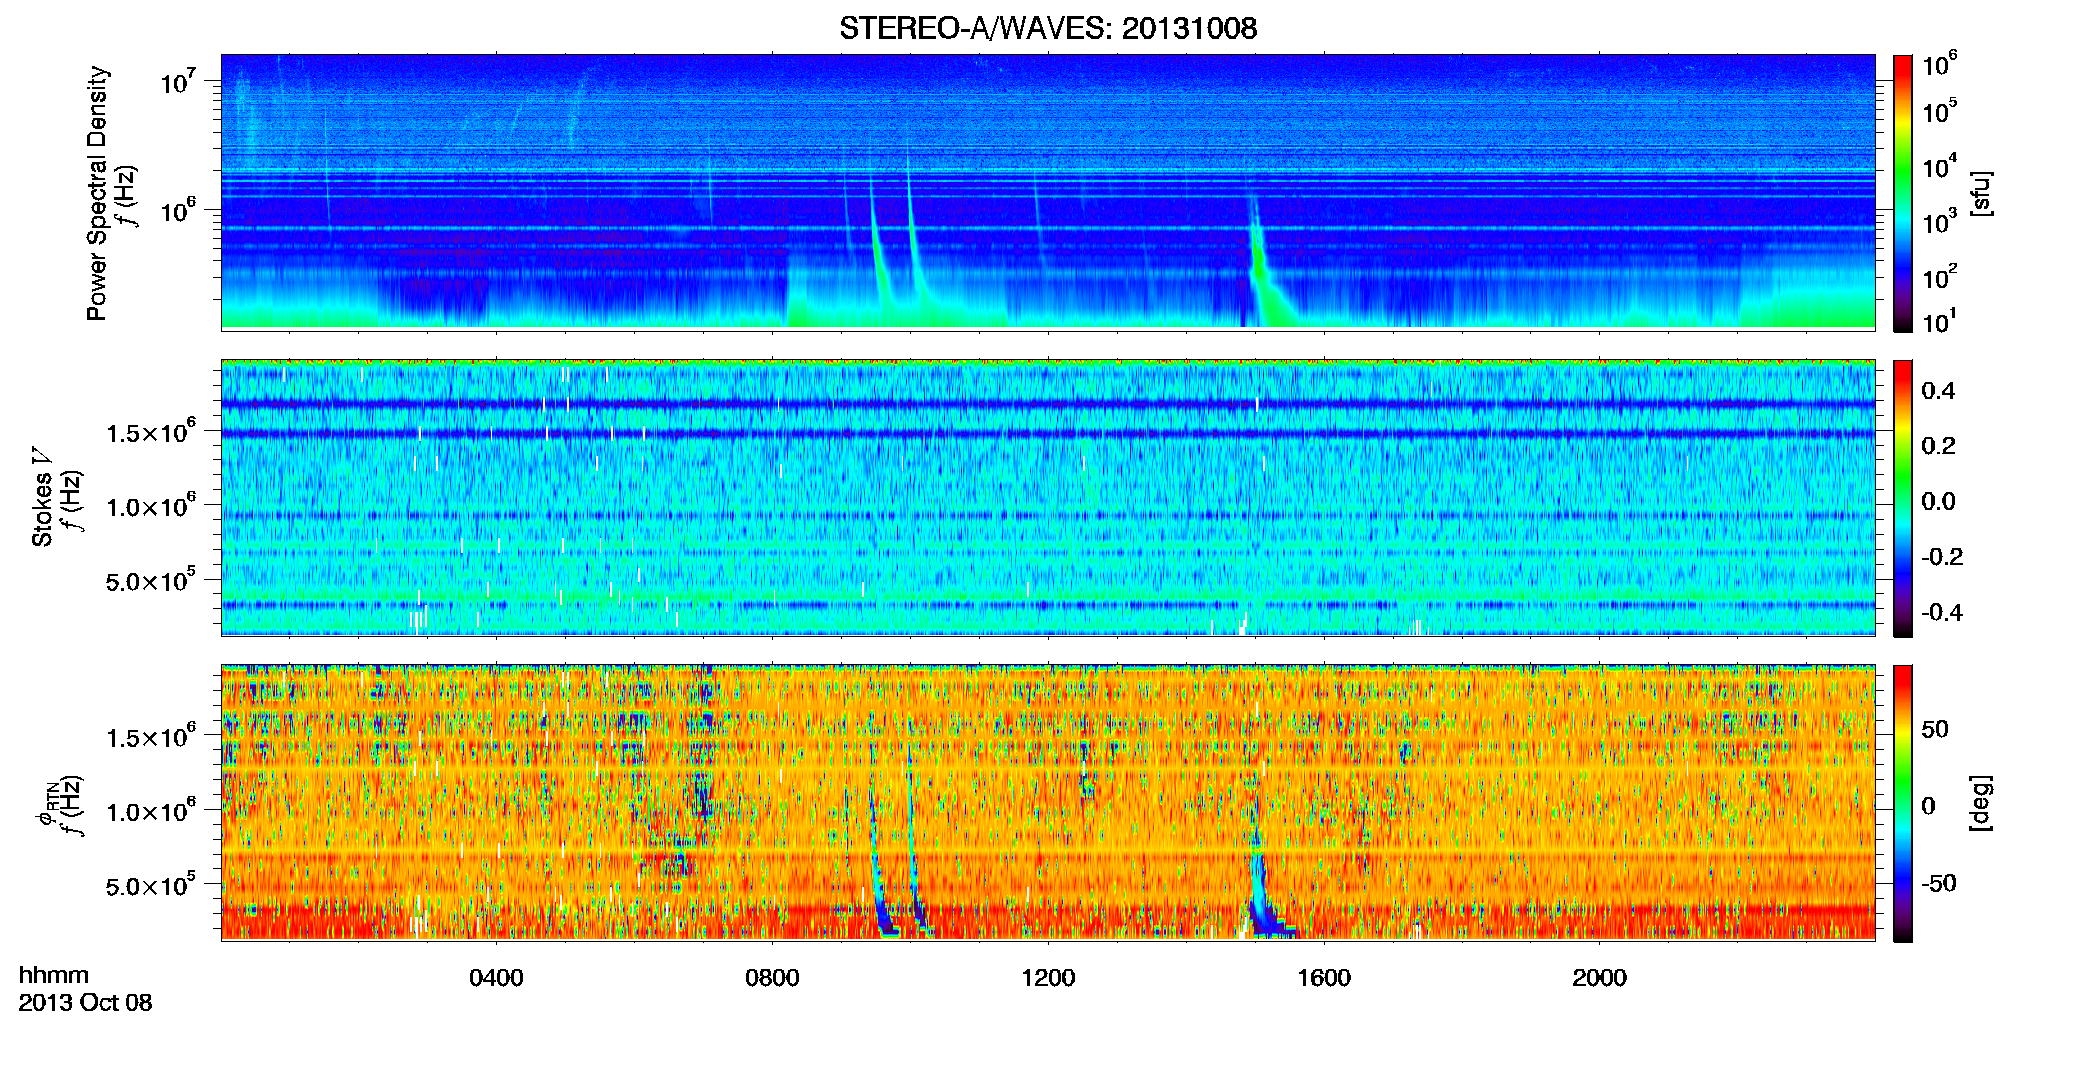Click the "-50" label on the degree colorbar
Image resolution: width=2096 pixels, height=1080 pixels.
click(1939, 883)
